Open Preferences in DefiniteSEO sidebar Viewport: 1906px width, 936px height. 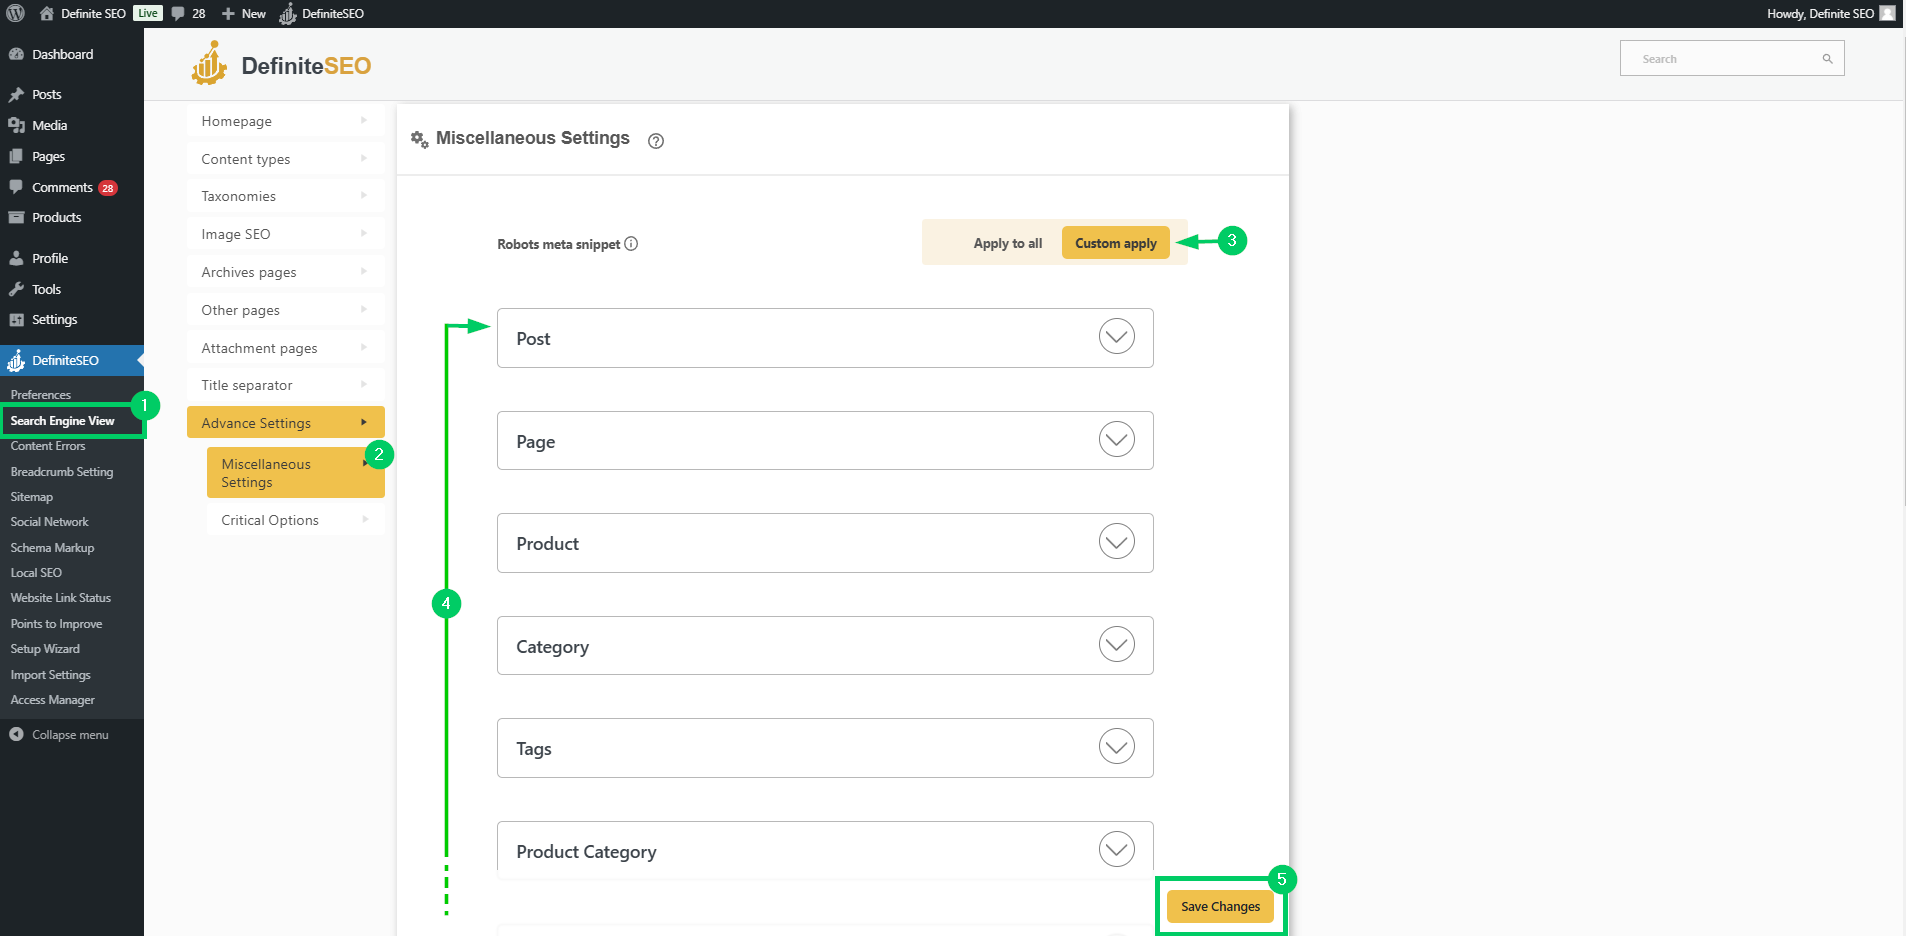[x=41, y=395]
